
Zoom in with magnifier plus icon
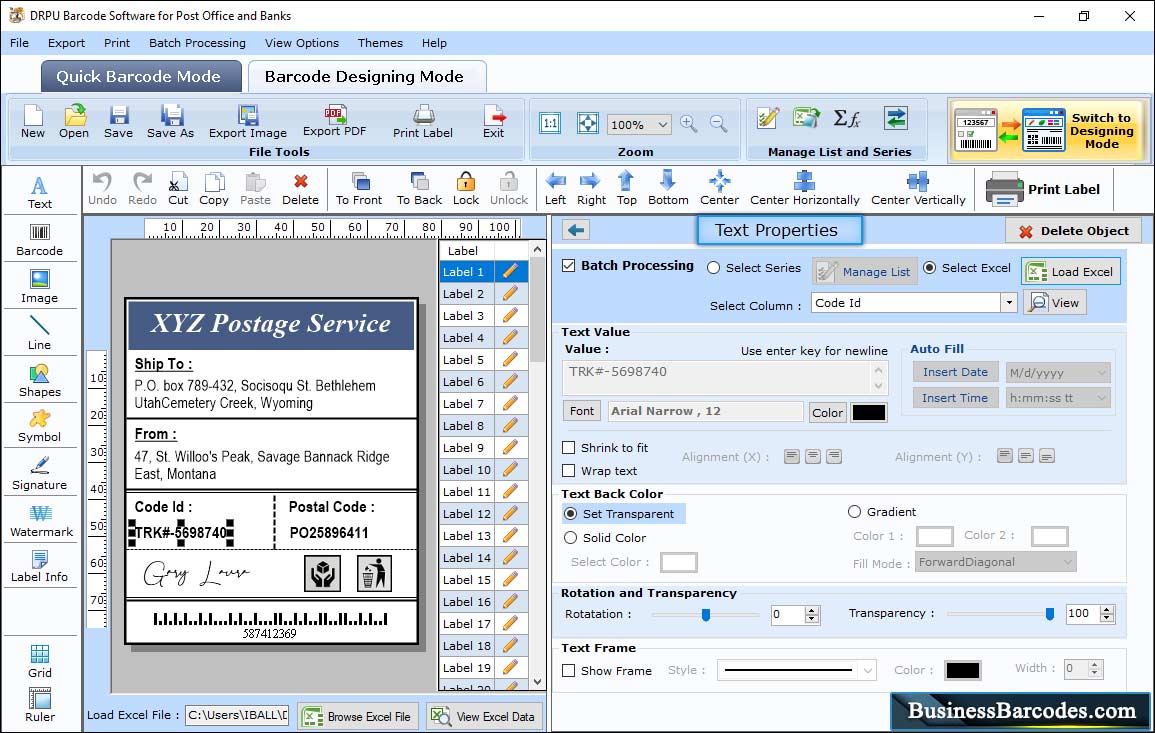coord(689,123)
